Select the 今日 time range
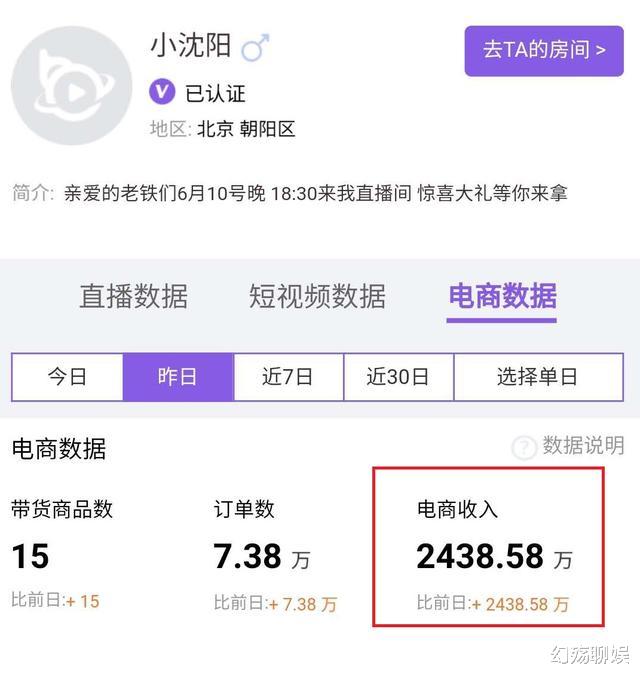 coord(67,377)
